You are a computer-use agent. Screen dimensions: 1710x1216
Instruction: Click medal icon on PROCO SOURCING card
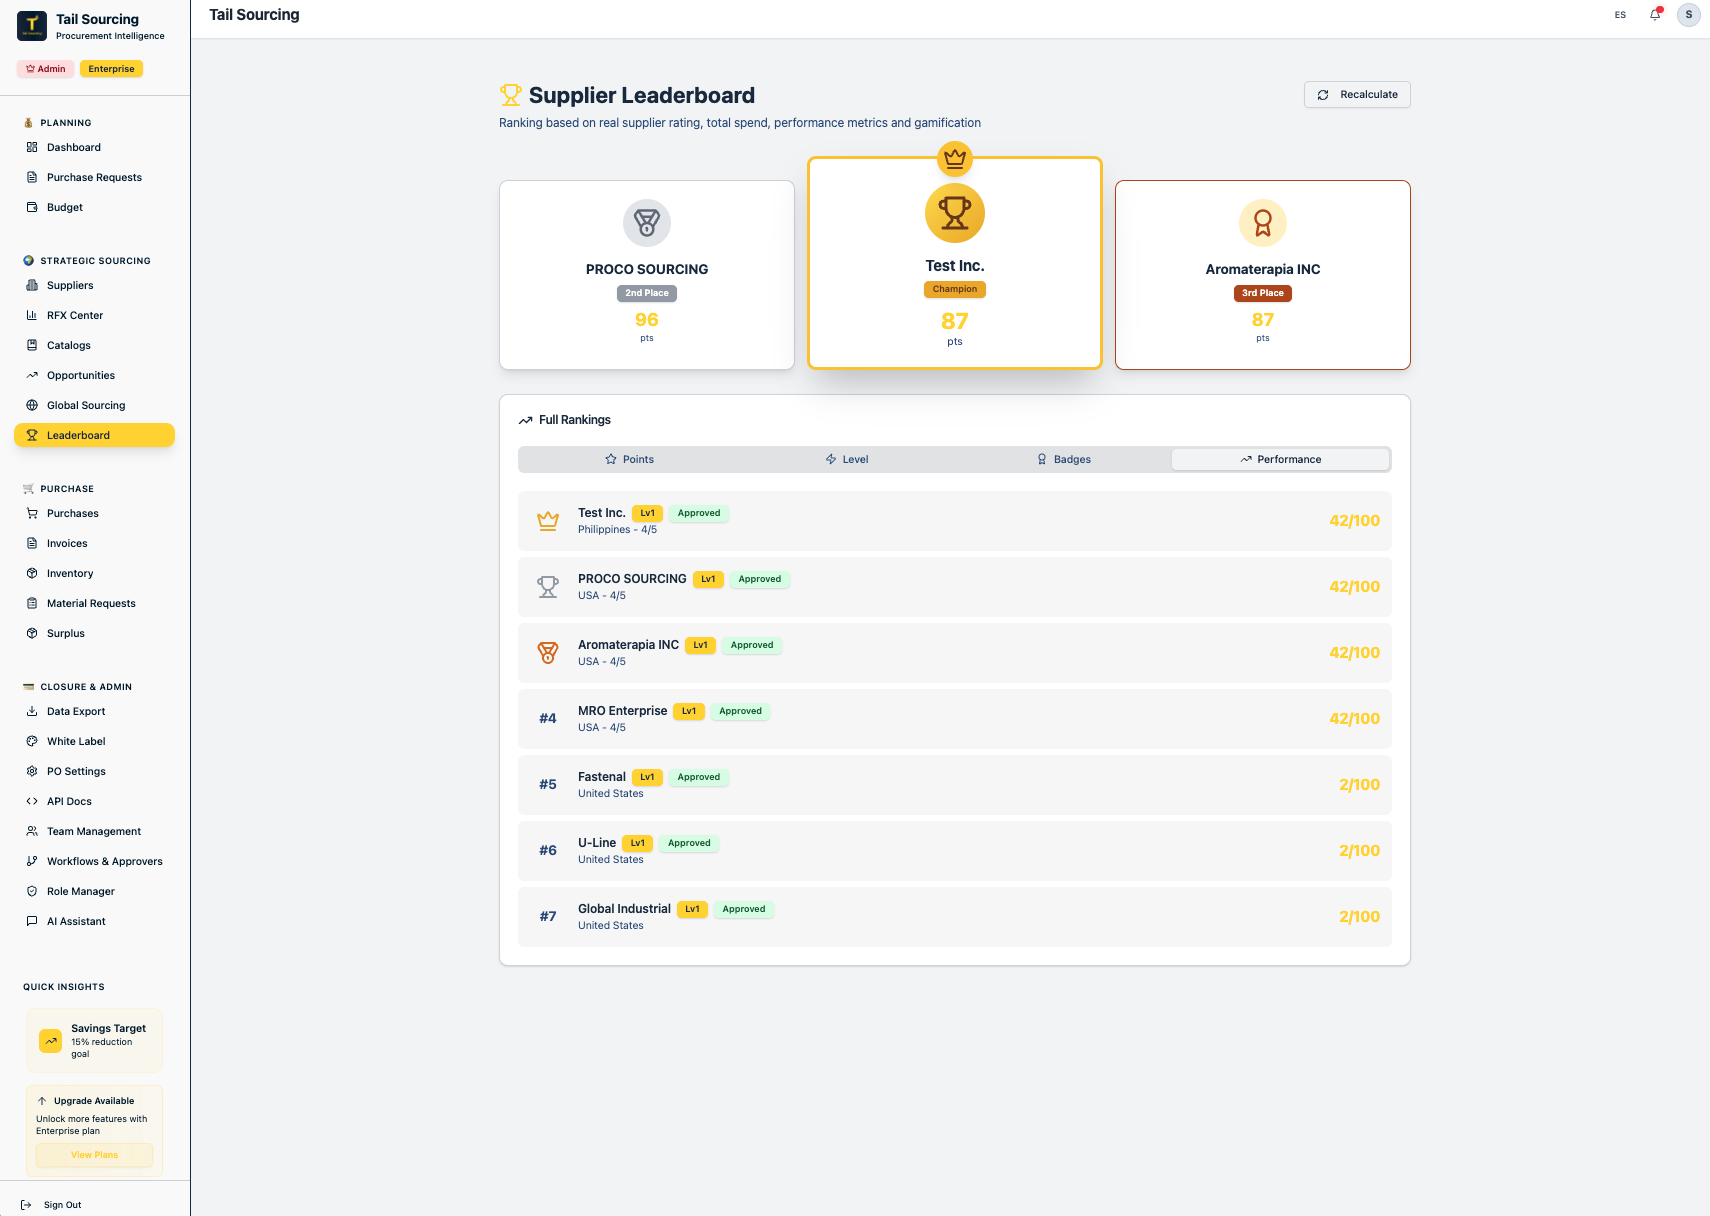[647, 222]
